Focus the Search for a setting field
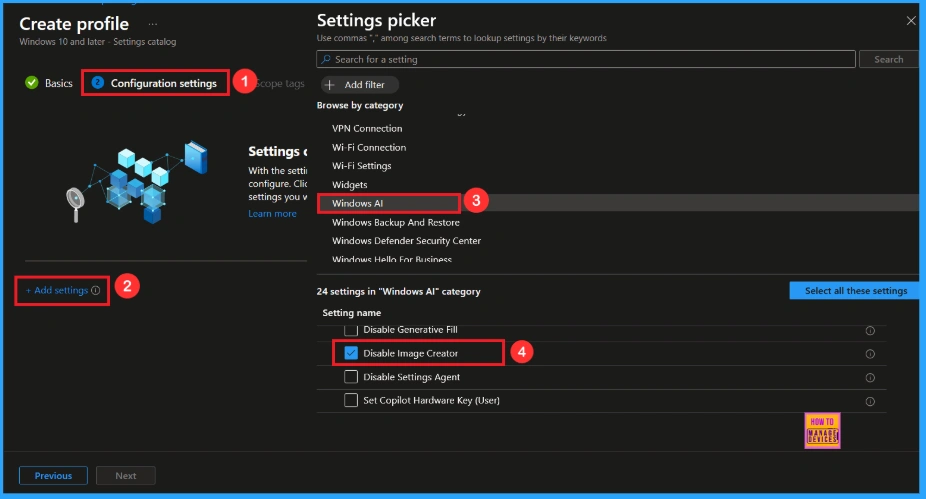Screen dimensions: 926x499 click(x=586, y=59)
